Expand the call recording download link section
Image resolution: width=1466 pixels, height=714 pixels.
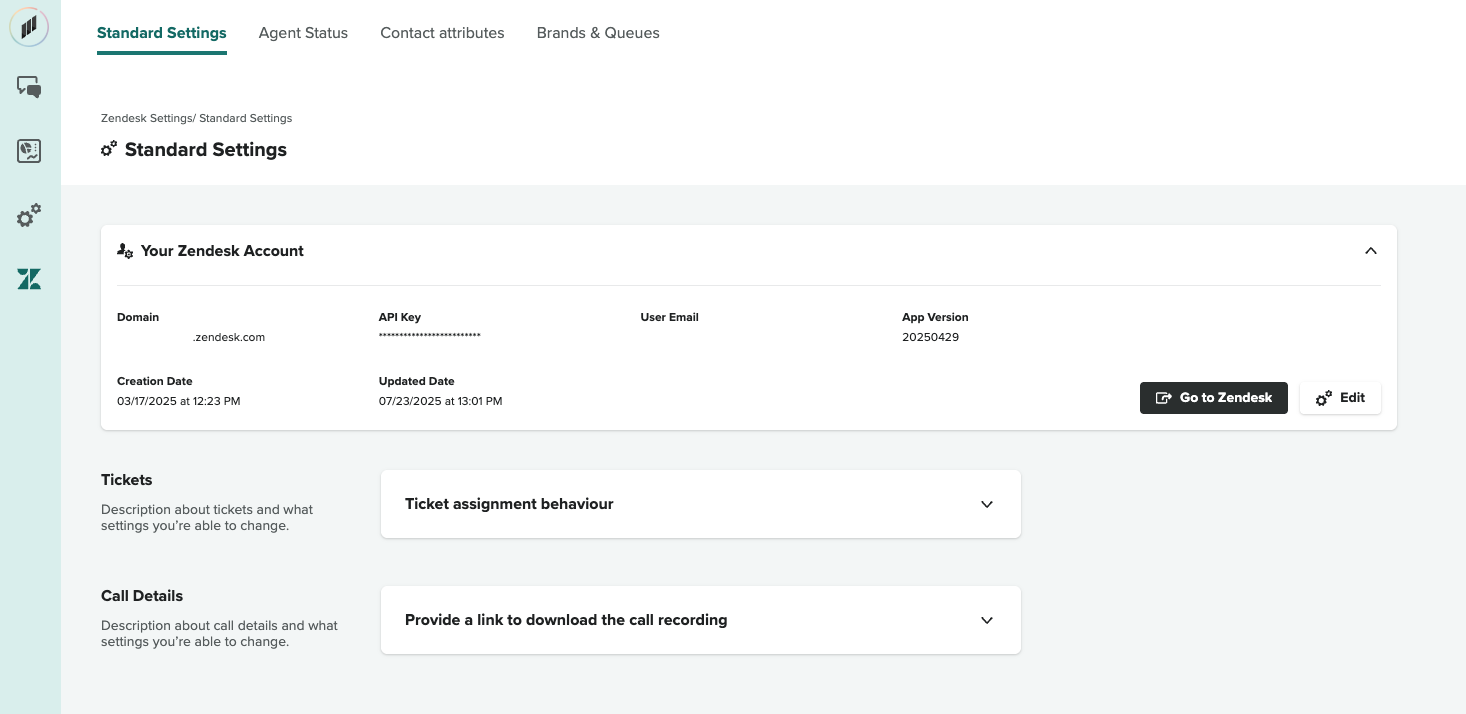point(987,620)
